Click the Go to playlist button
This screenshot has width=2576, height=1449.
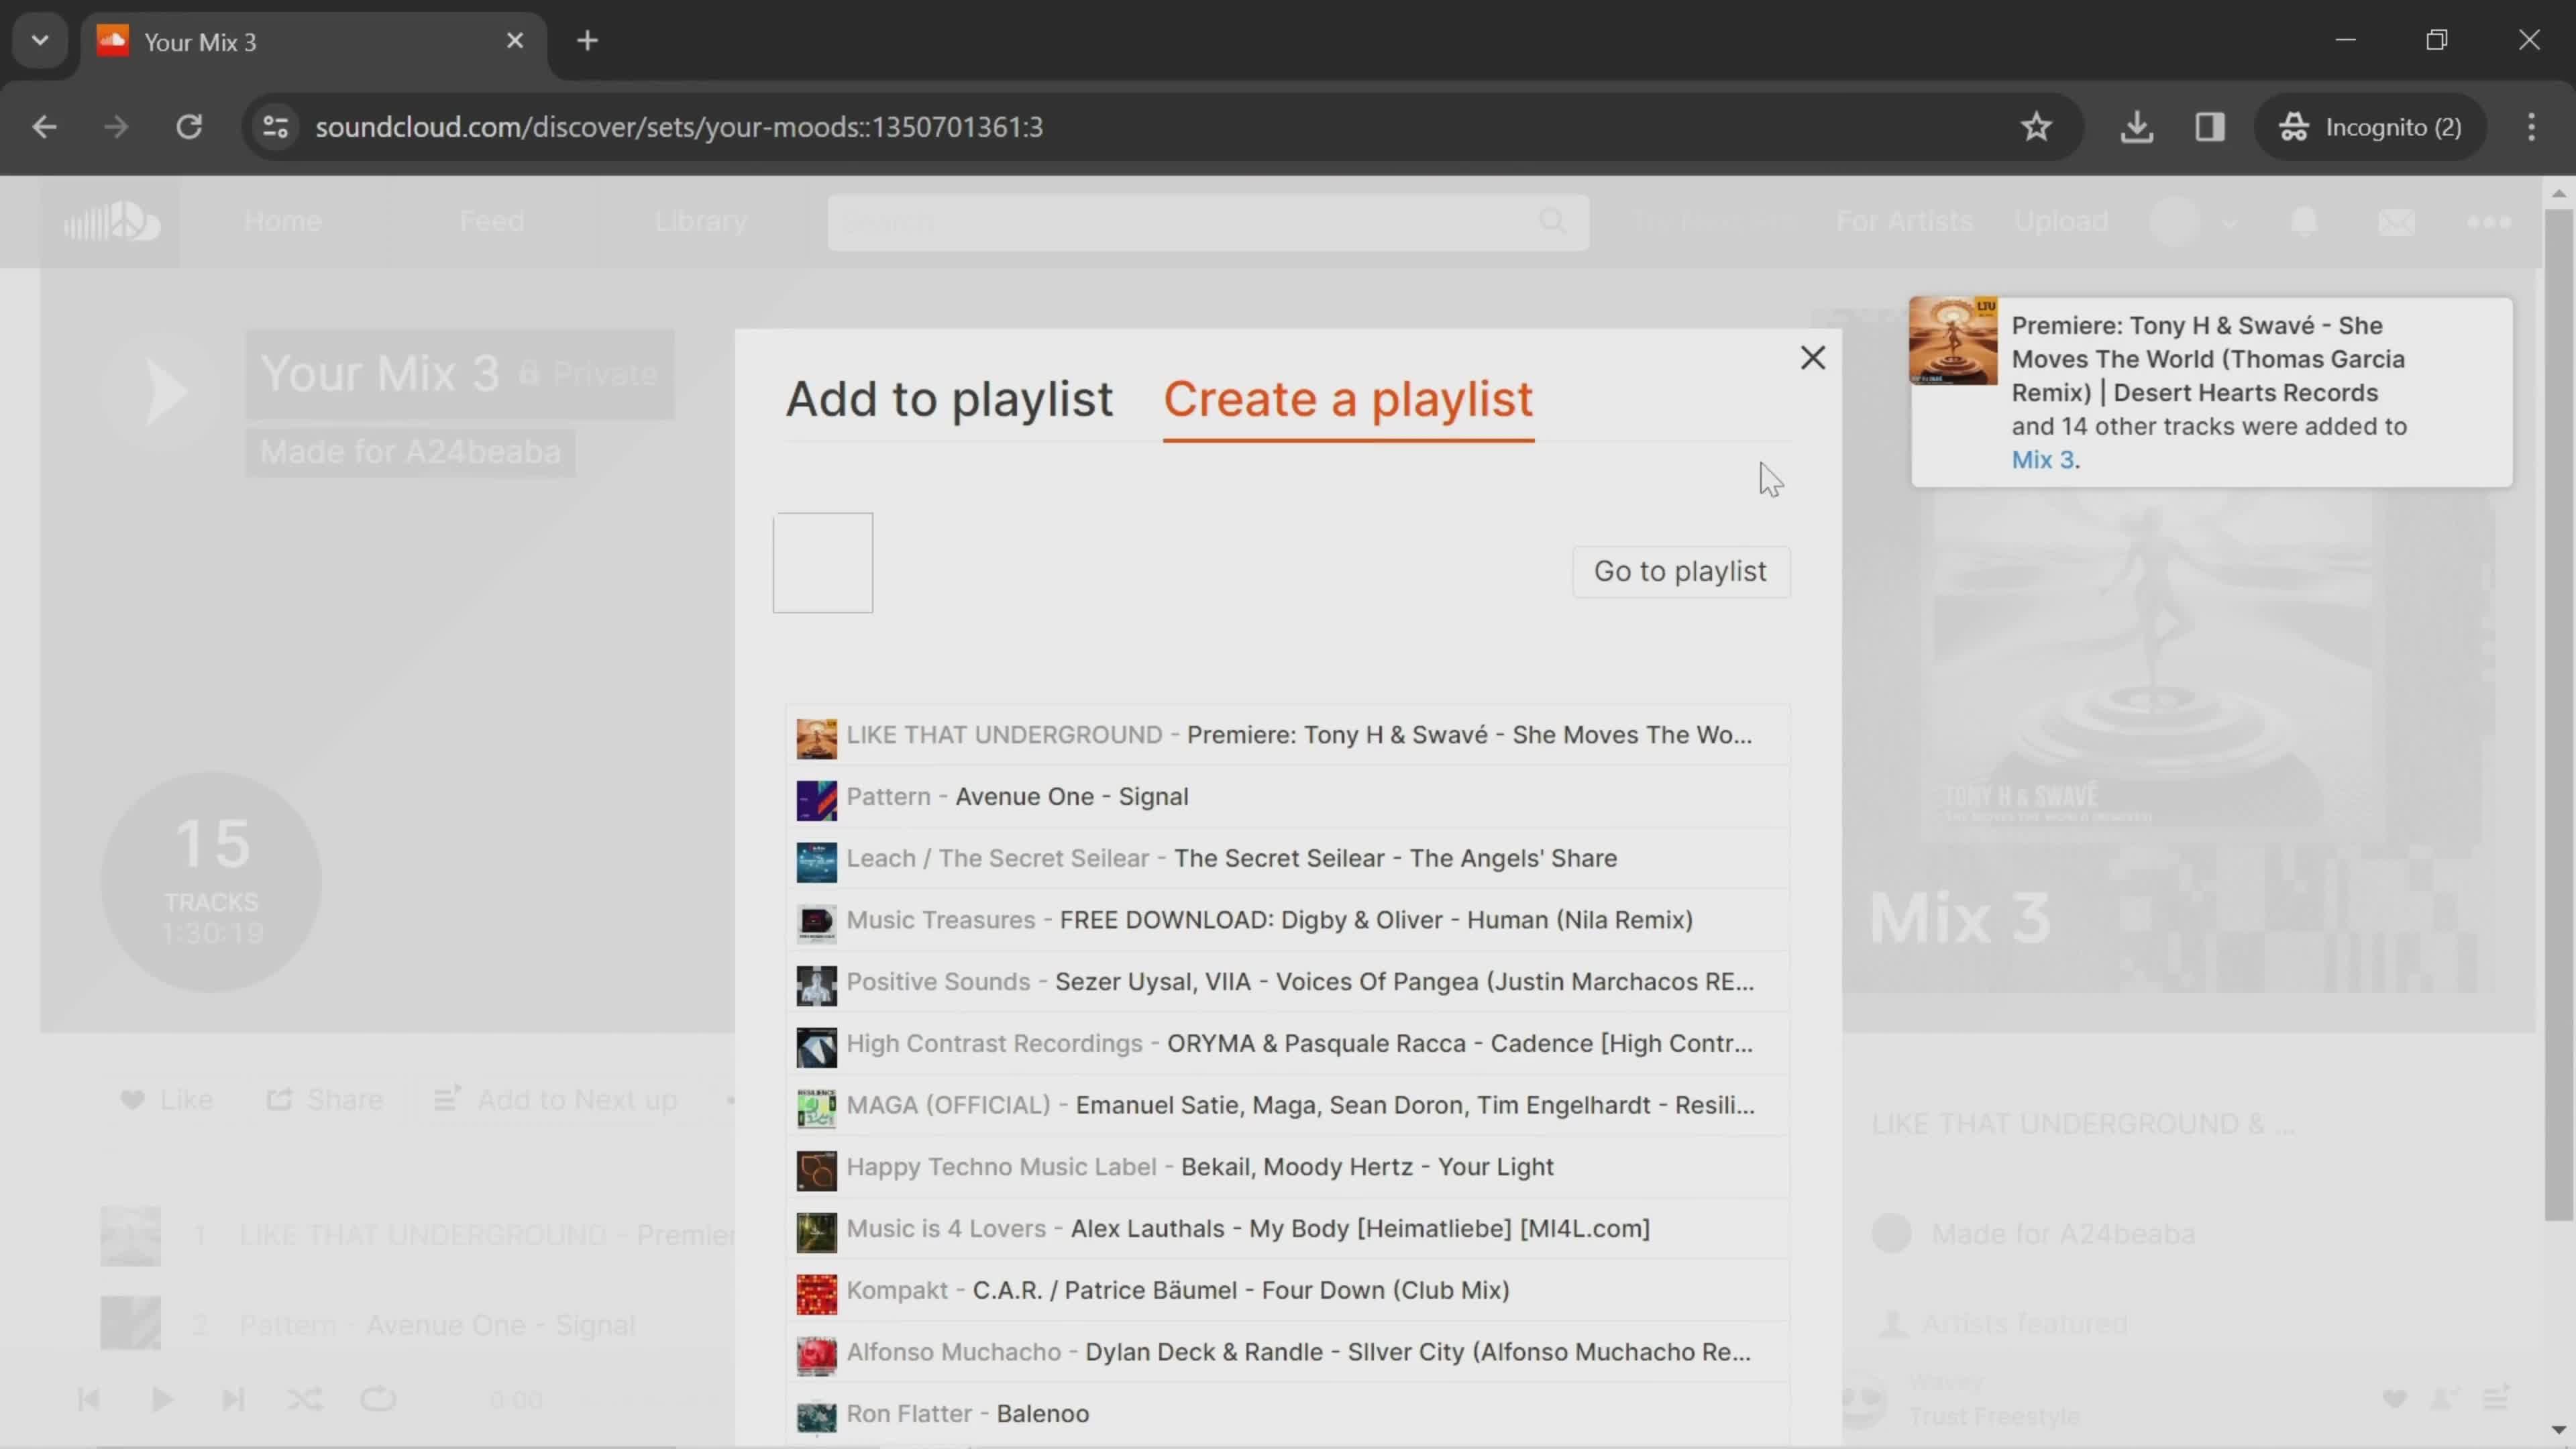tap(1680, 571)
